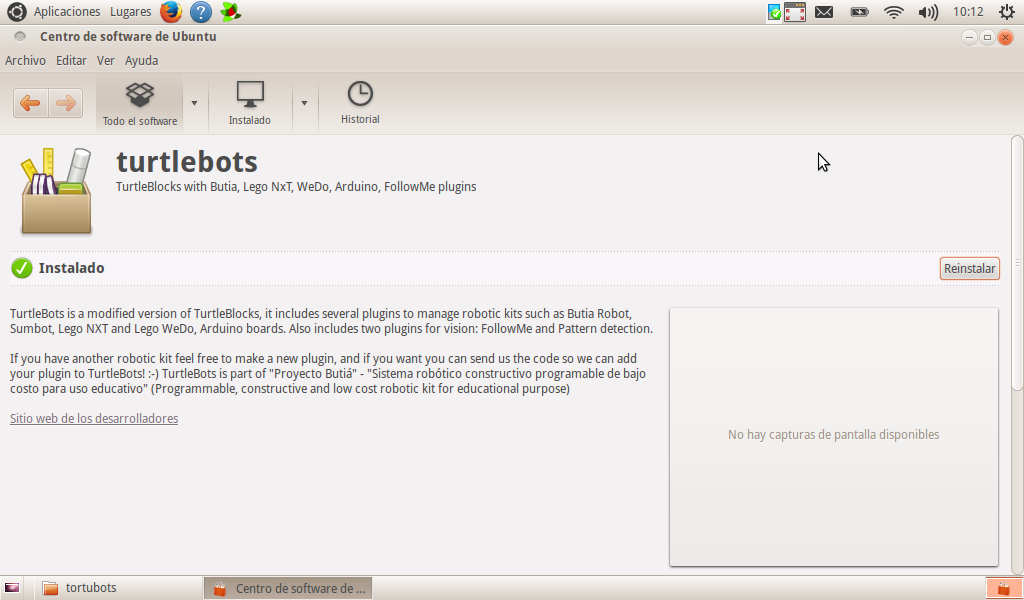Click the green Instalado checkmark icon
The image size is (1024, 600).
(x=22, y=268)
